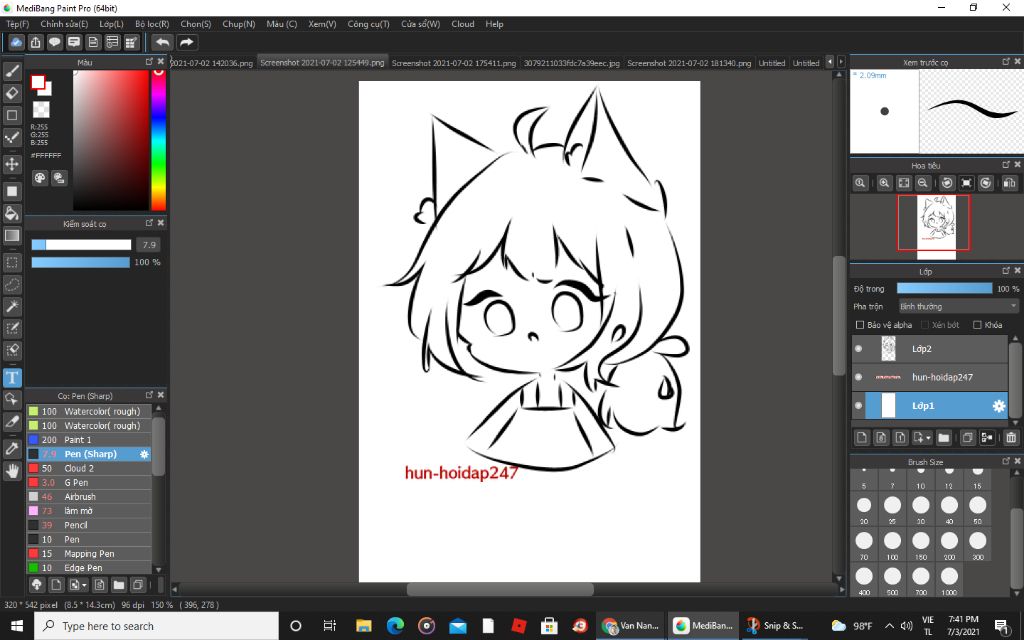This screenshot has width=1024, height=640.
Task: Click the Redo arrow button
Action: [187, 42]
